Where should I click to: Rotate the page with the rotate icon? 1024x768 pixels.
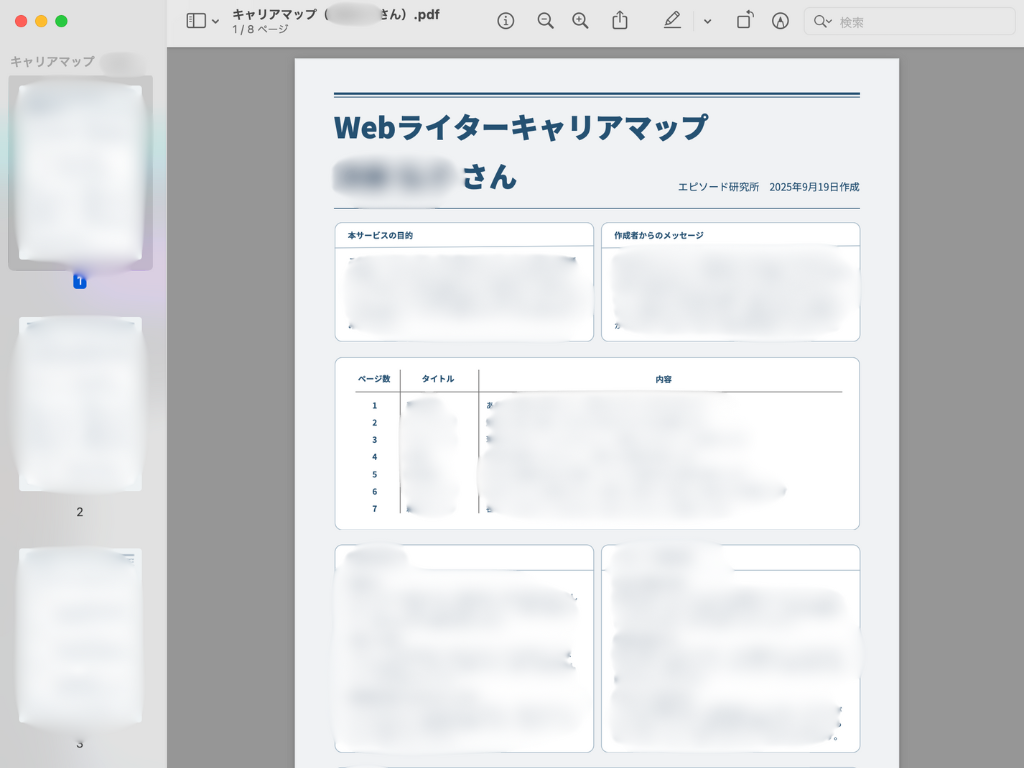click(745, 21)
